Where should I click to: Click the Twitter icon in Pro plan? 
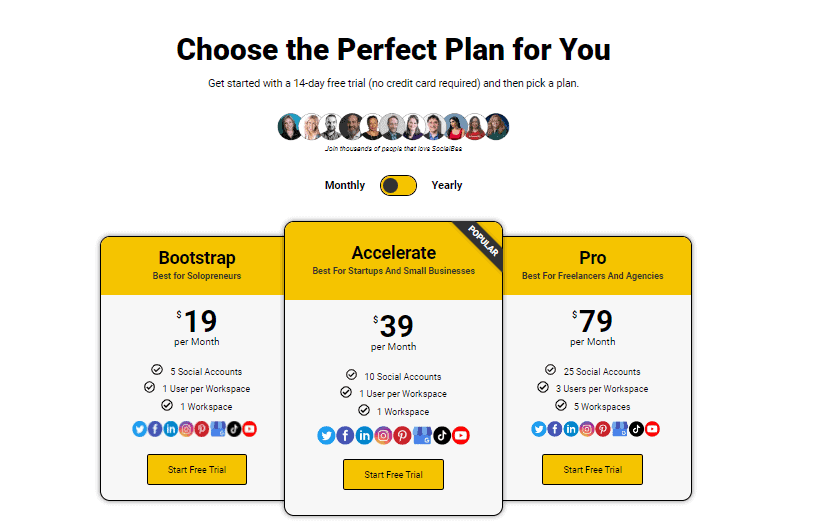coord(539,429)
